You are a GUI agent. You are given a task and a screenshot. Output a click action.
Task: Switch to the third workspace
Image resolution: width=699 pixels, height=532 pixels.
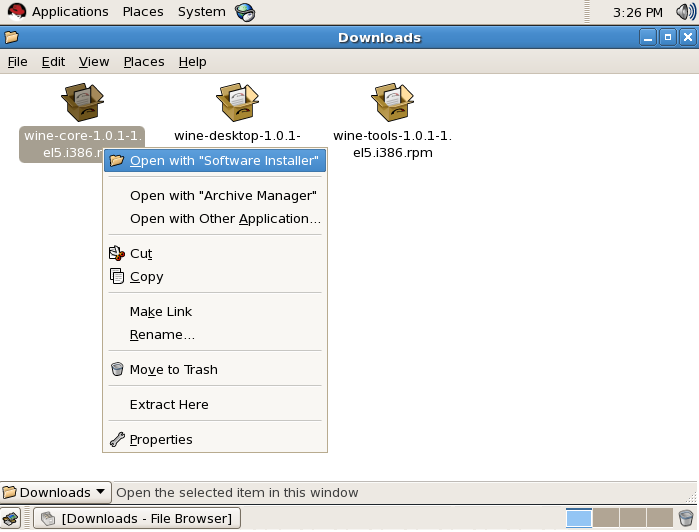coord(633,518)
